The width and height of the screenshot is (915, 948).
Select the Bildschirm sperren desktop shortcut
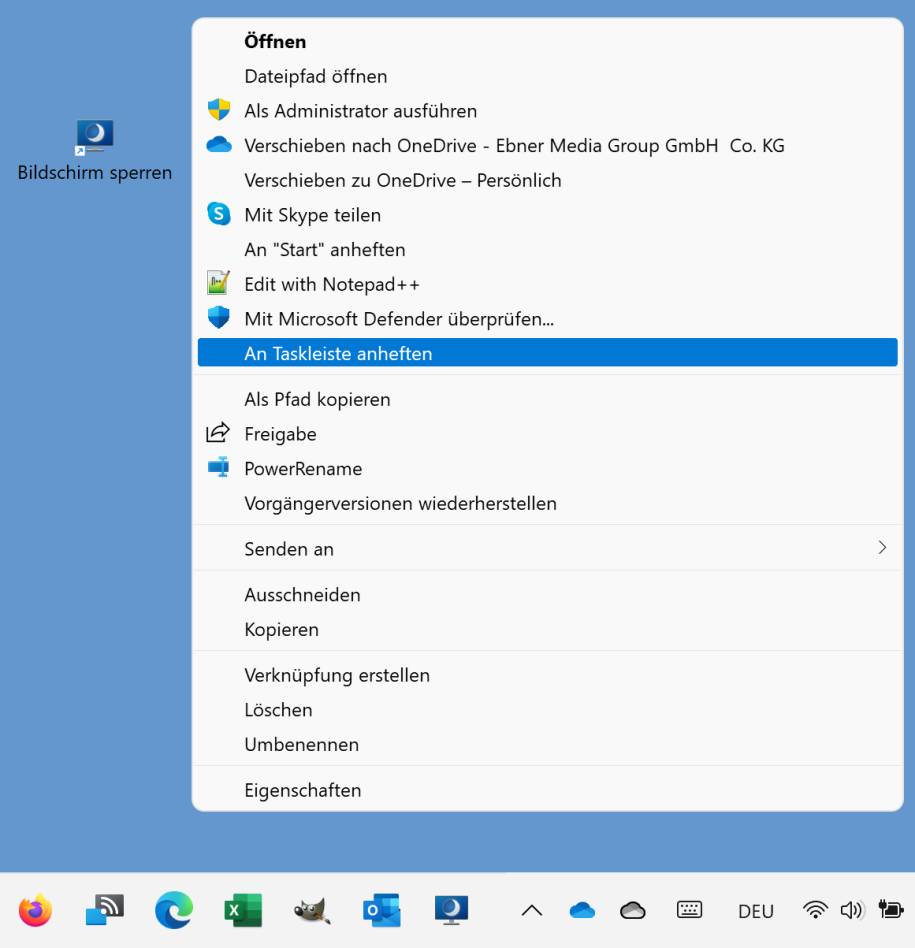tap(94, 150)
